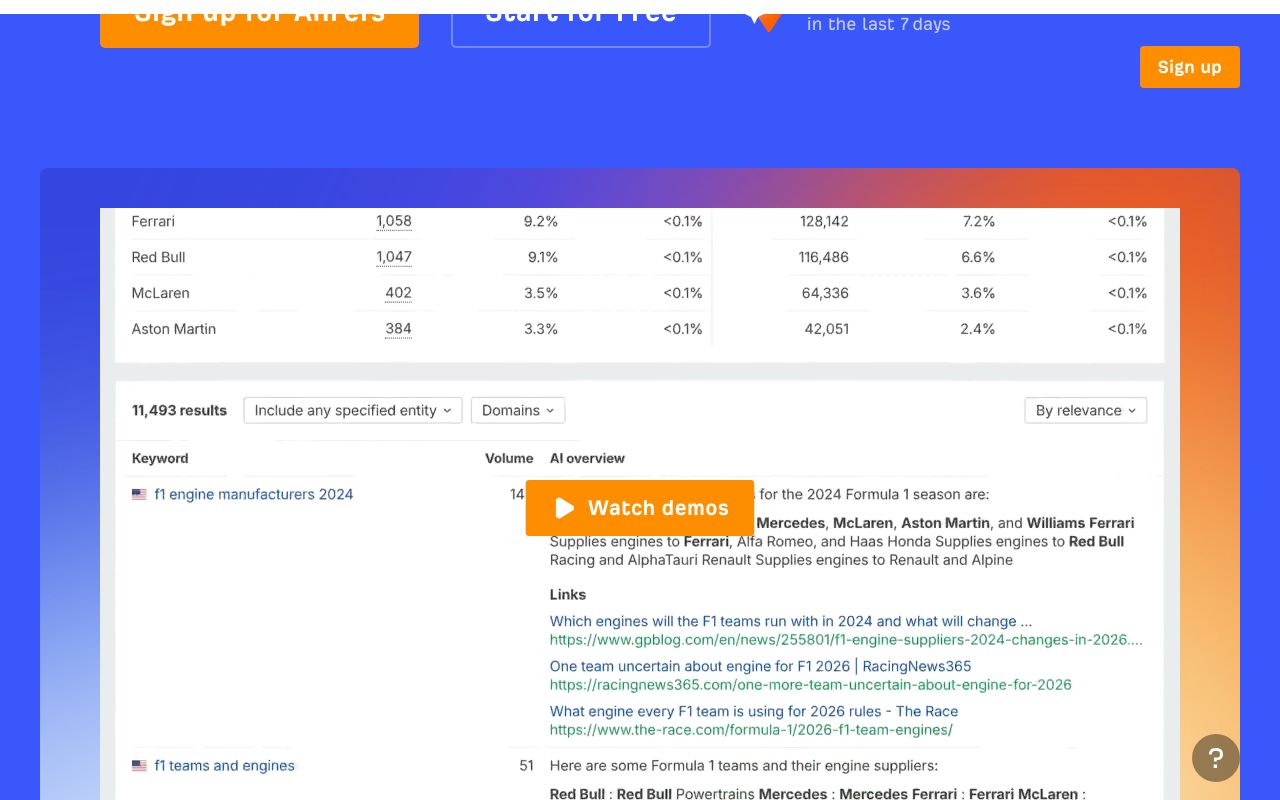Click the Red Bull row label
1280x800 pixels.
coord(158,257)
